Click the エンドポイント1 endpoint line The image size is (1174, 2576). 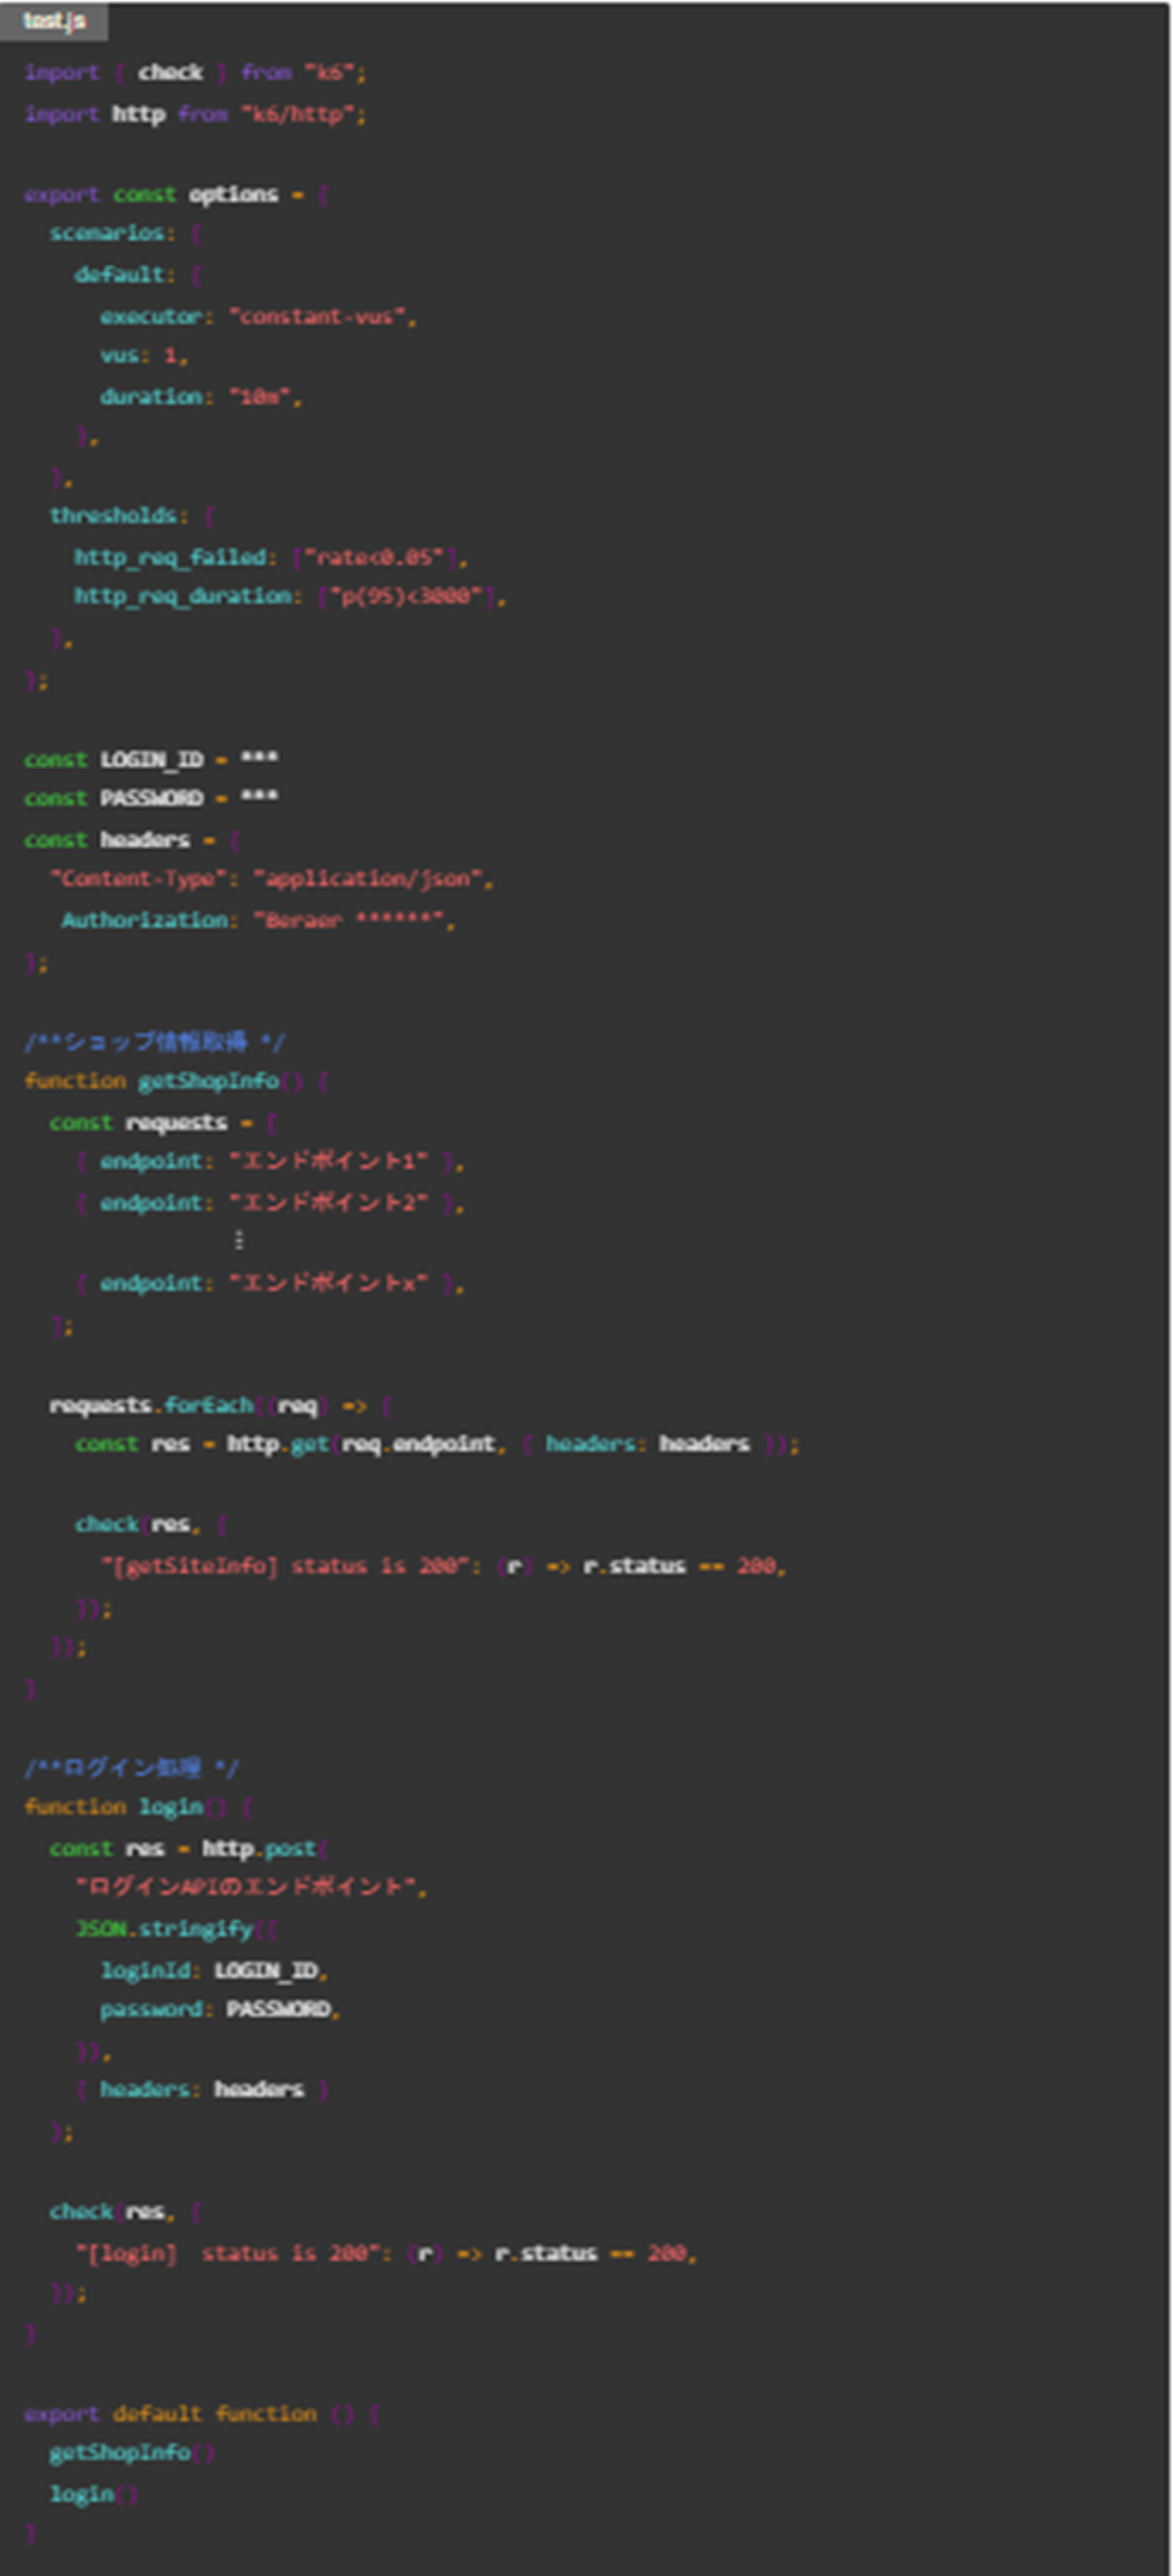click(270, 1162)
